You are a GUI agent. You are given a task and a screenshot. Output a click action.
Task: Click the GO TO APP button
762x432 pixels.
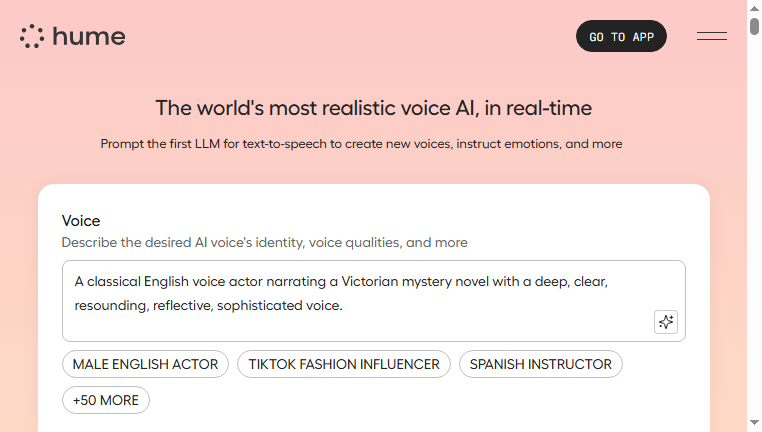(x=621, y=36)
